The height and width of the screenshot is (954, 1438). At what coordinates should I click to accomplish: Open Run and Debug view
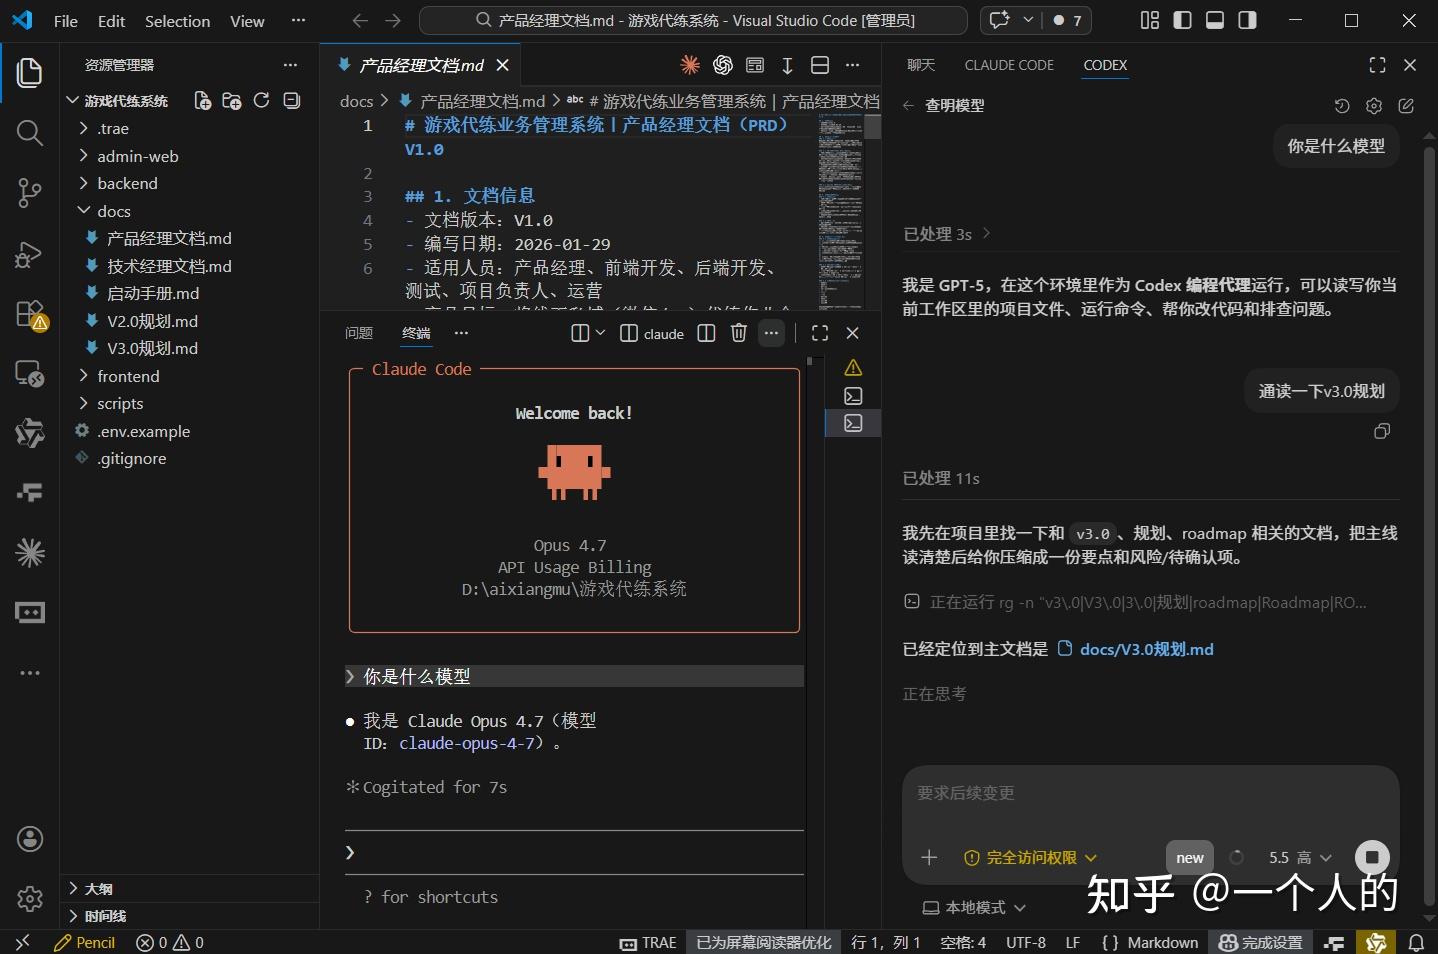[30, 254]
